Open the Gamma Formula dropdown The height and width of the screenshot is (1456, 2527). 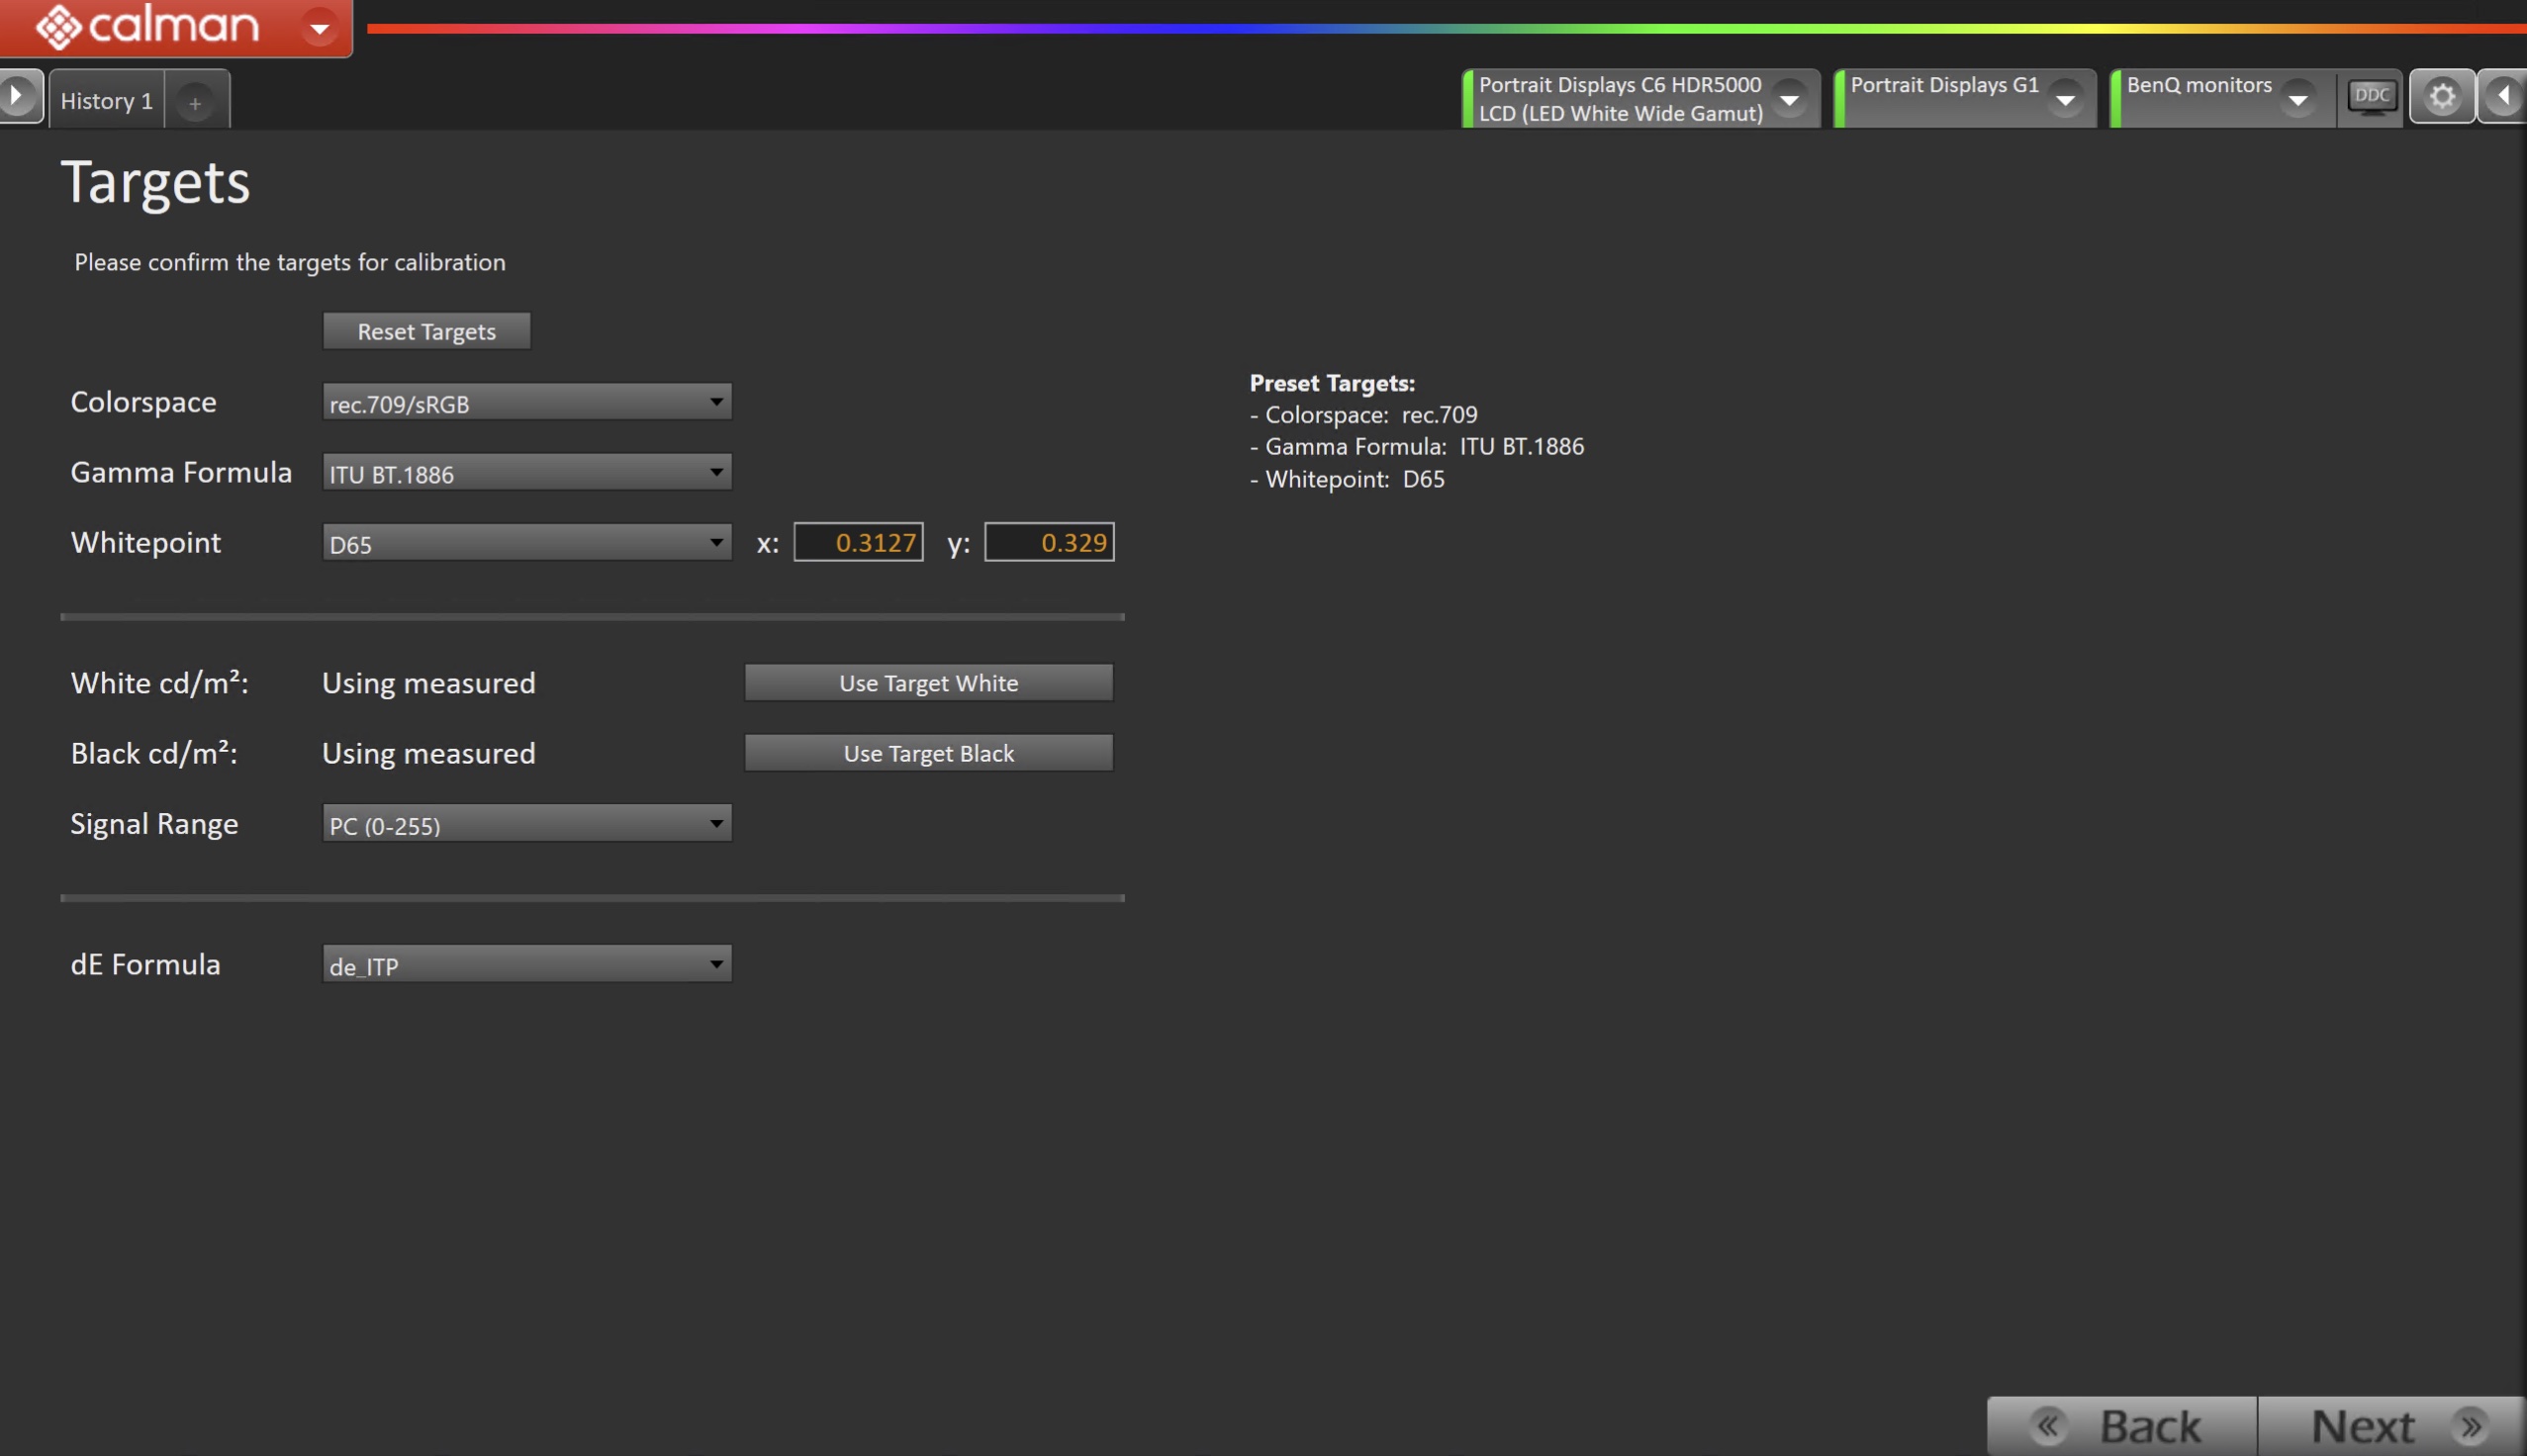526,473
